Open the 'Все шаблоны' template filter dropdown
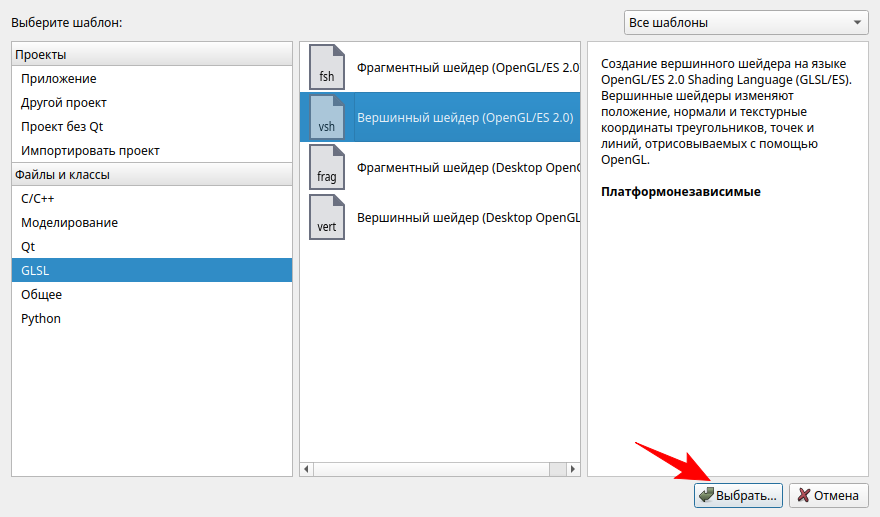The image size is (880, 517). click(746, 22)
